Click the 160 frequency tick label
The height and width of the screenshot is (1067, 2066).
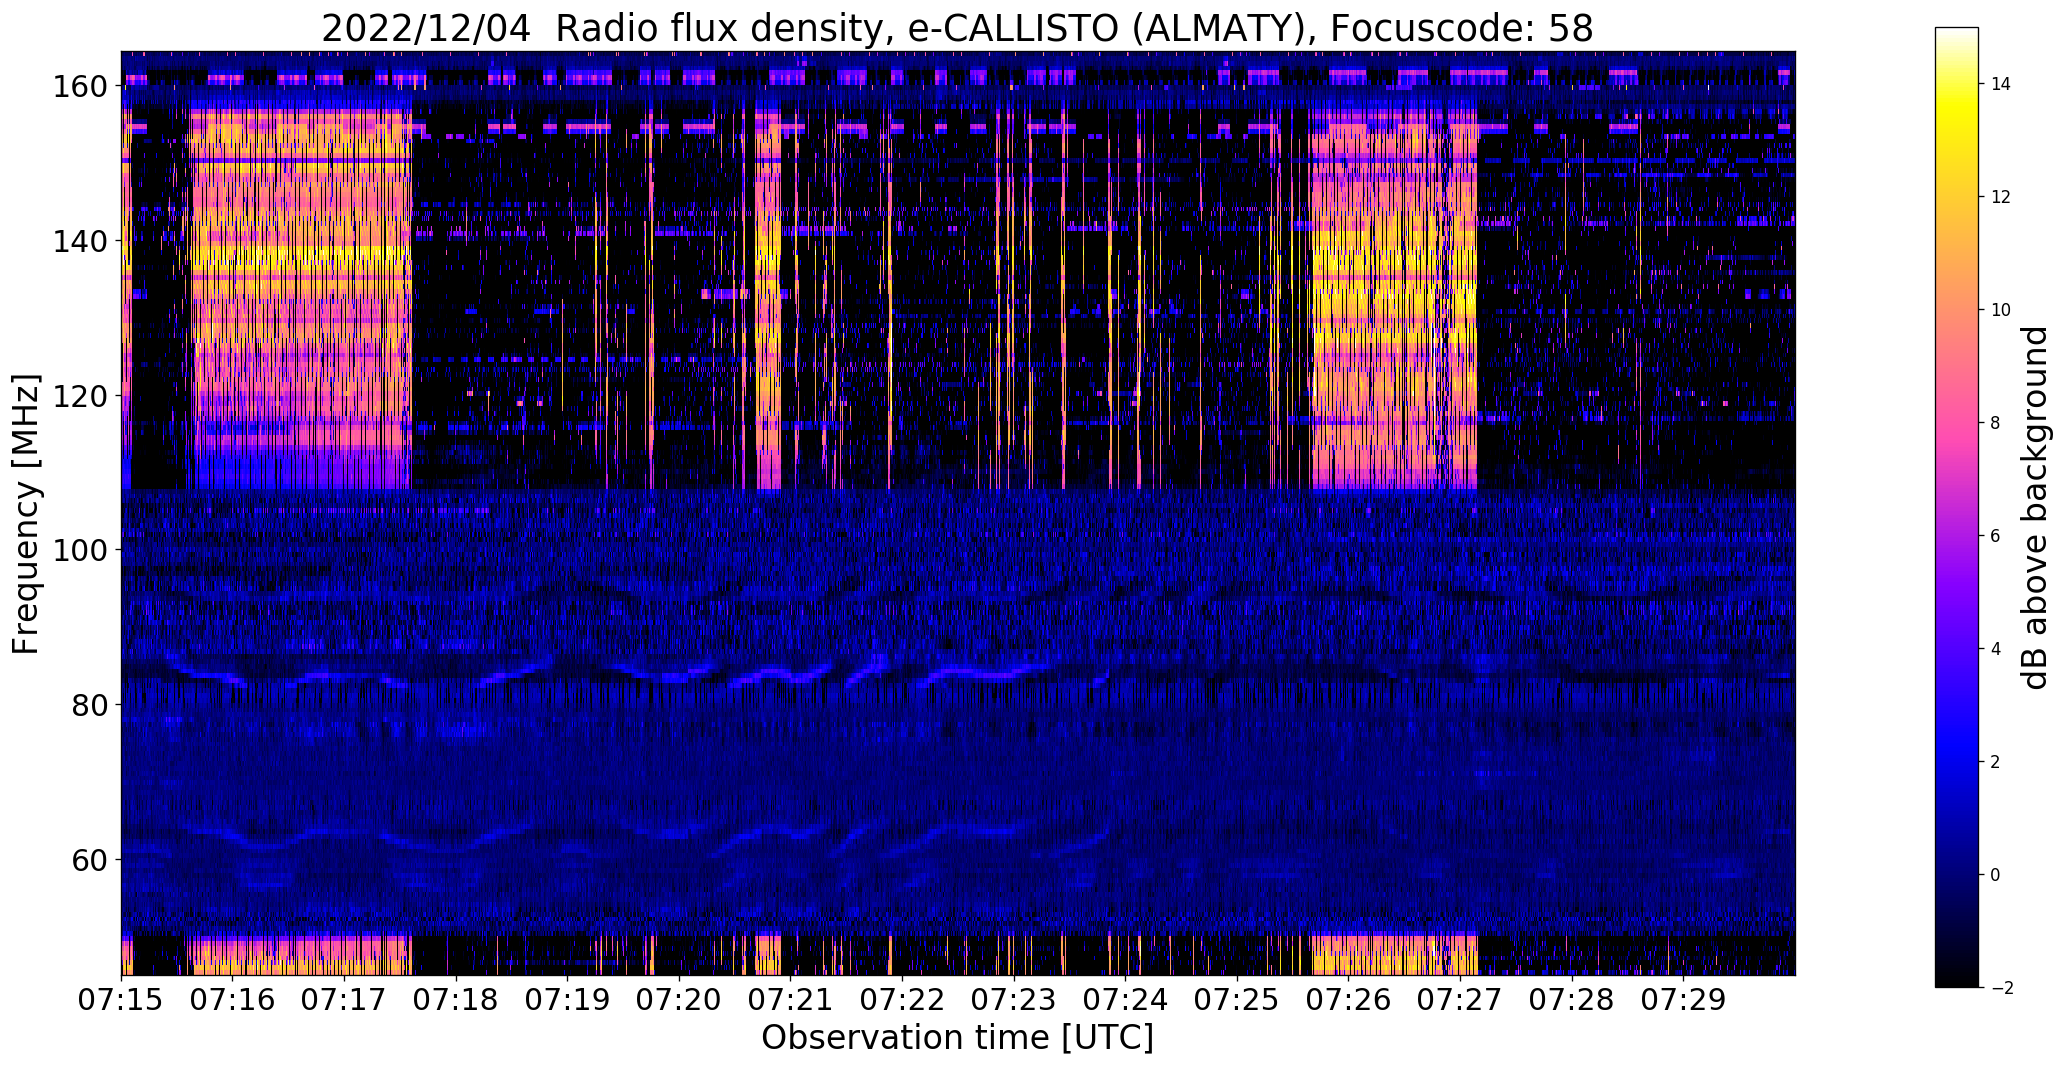point(82,87)
